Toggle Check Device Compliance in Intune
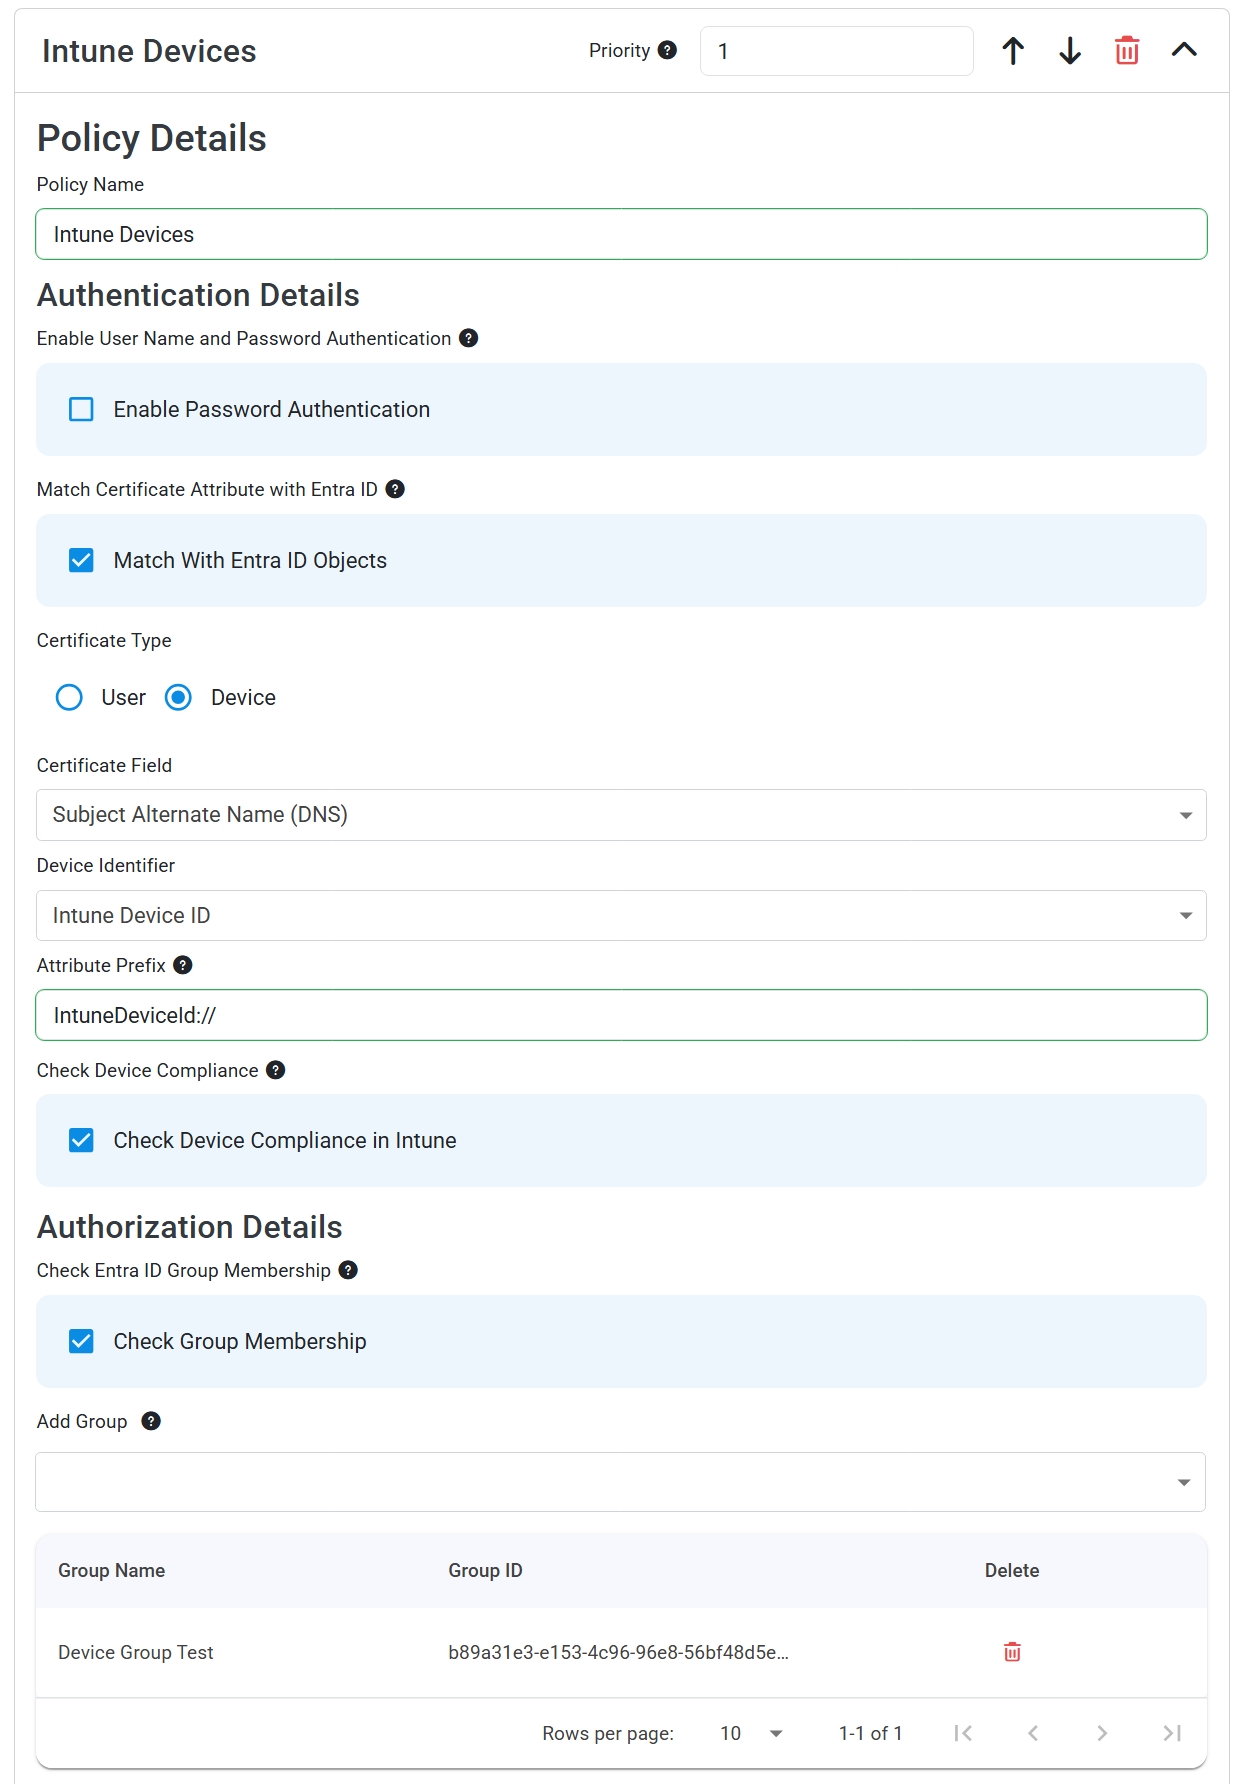 81,1140
